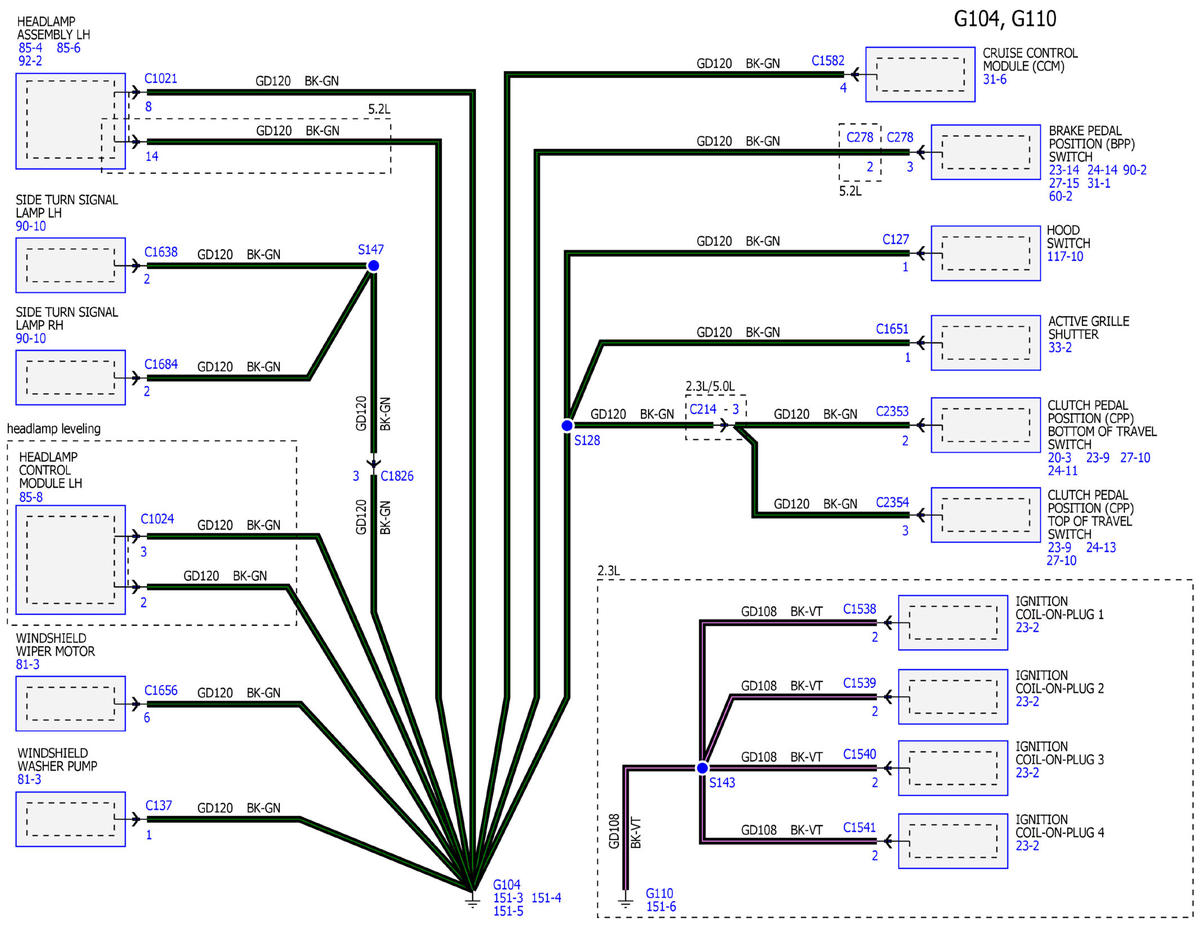This screenshot has width=1200, height=927.
Task: Open page reference 85-6 for Headlamp Assembly
Action: coord(70,47)
